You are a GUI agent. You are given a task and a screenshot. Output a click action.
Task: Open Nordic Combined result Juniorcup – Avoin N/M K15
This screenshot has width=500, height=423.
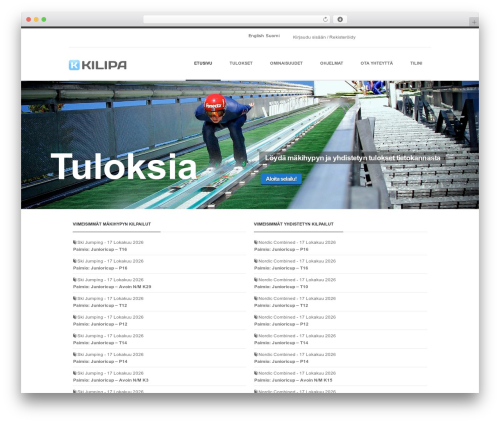coord(293,380)
